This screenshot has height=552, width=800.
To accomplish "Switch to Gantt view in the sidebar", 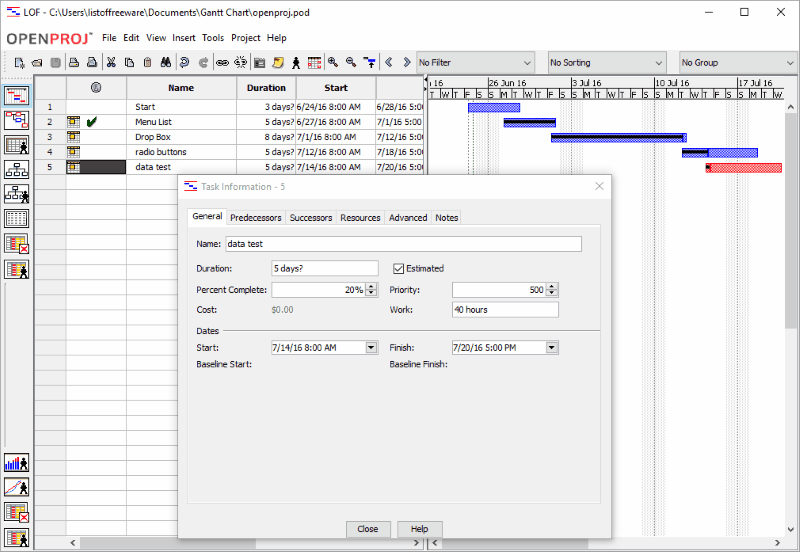I will 17,96.
